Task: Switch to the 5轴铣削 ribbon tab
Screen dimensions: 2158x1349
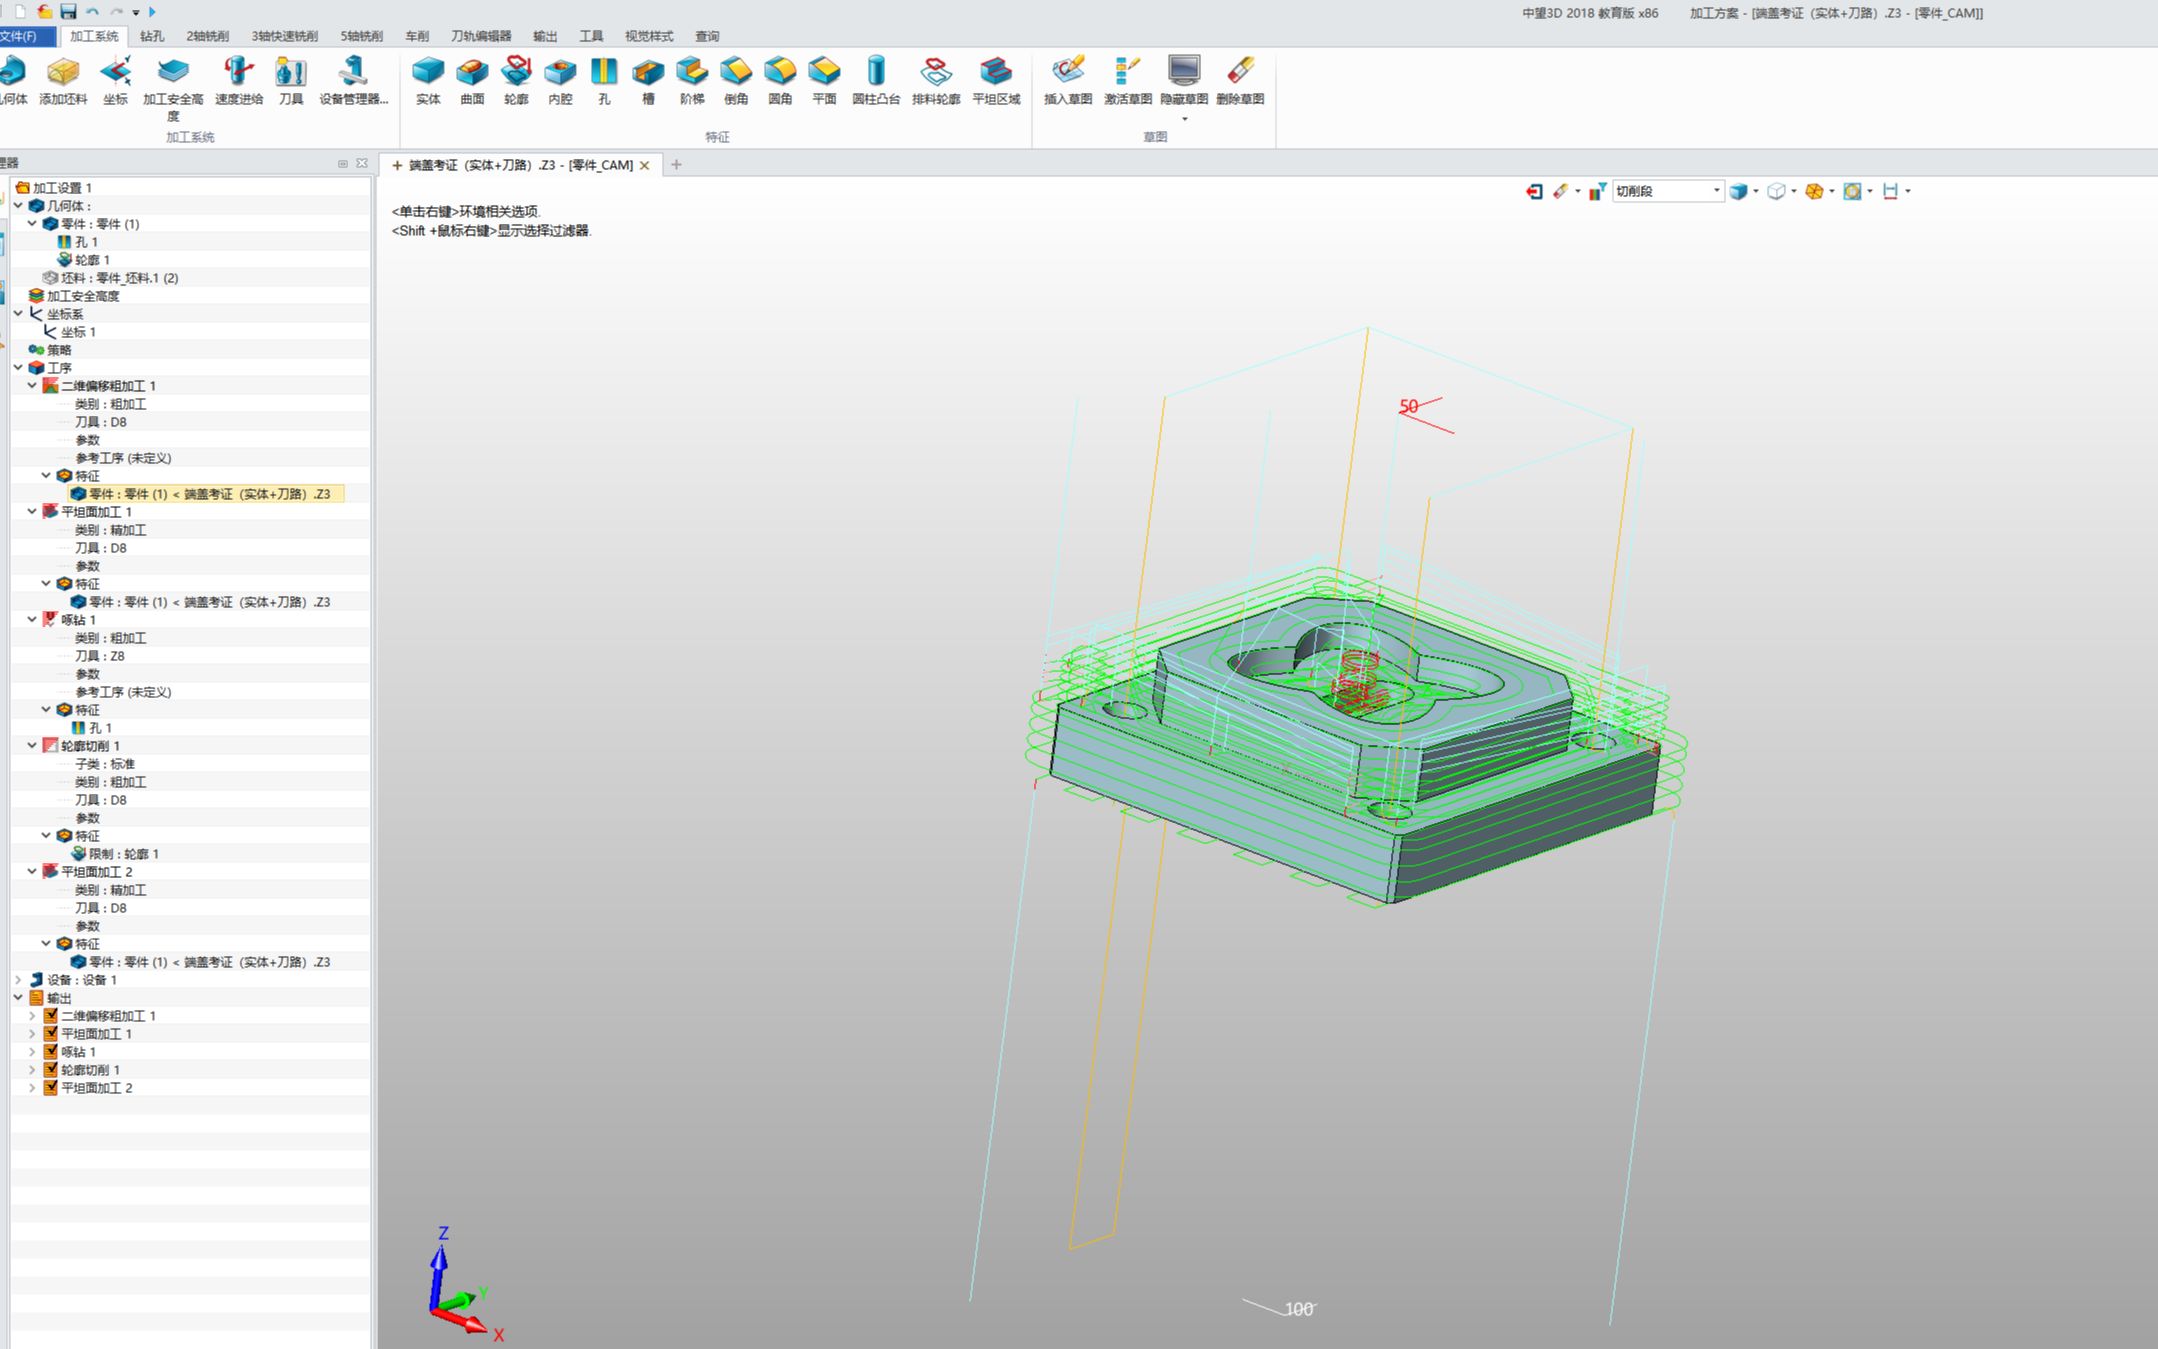Action: [x=362, y=36]
